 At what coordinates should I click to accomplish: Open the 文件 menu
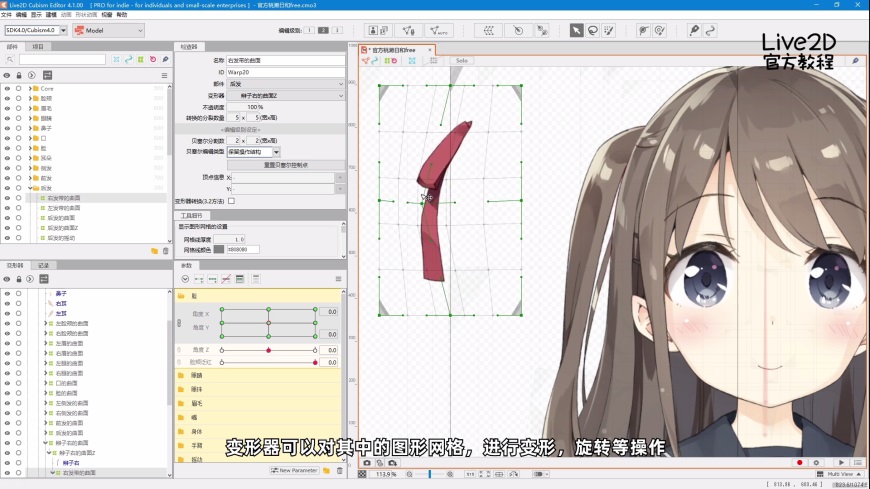pyautogui.click(x=6, y=14)
